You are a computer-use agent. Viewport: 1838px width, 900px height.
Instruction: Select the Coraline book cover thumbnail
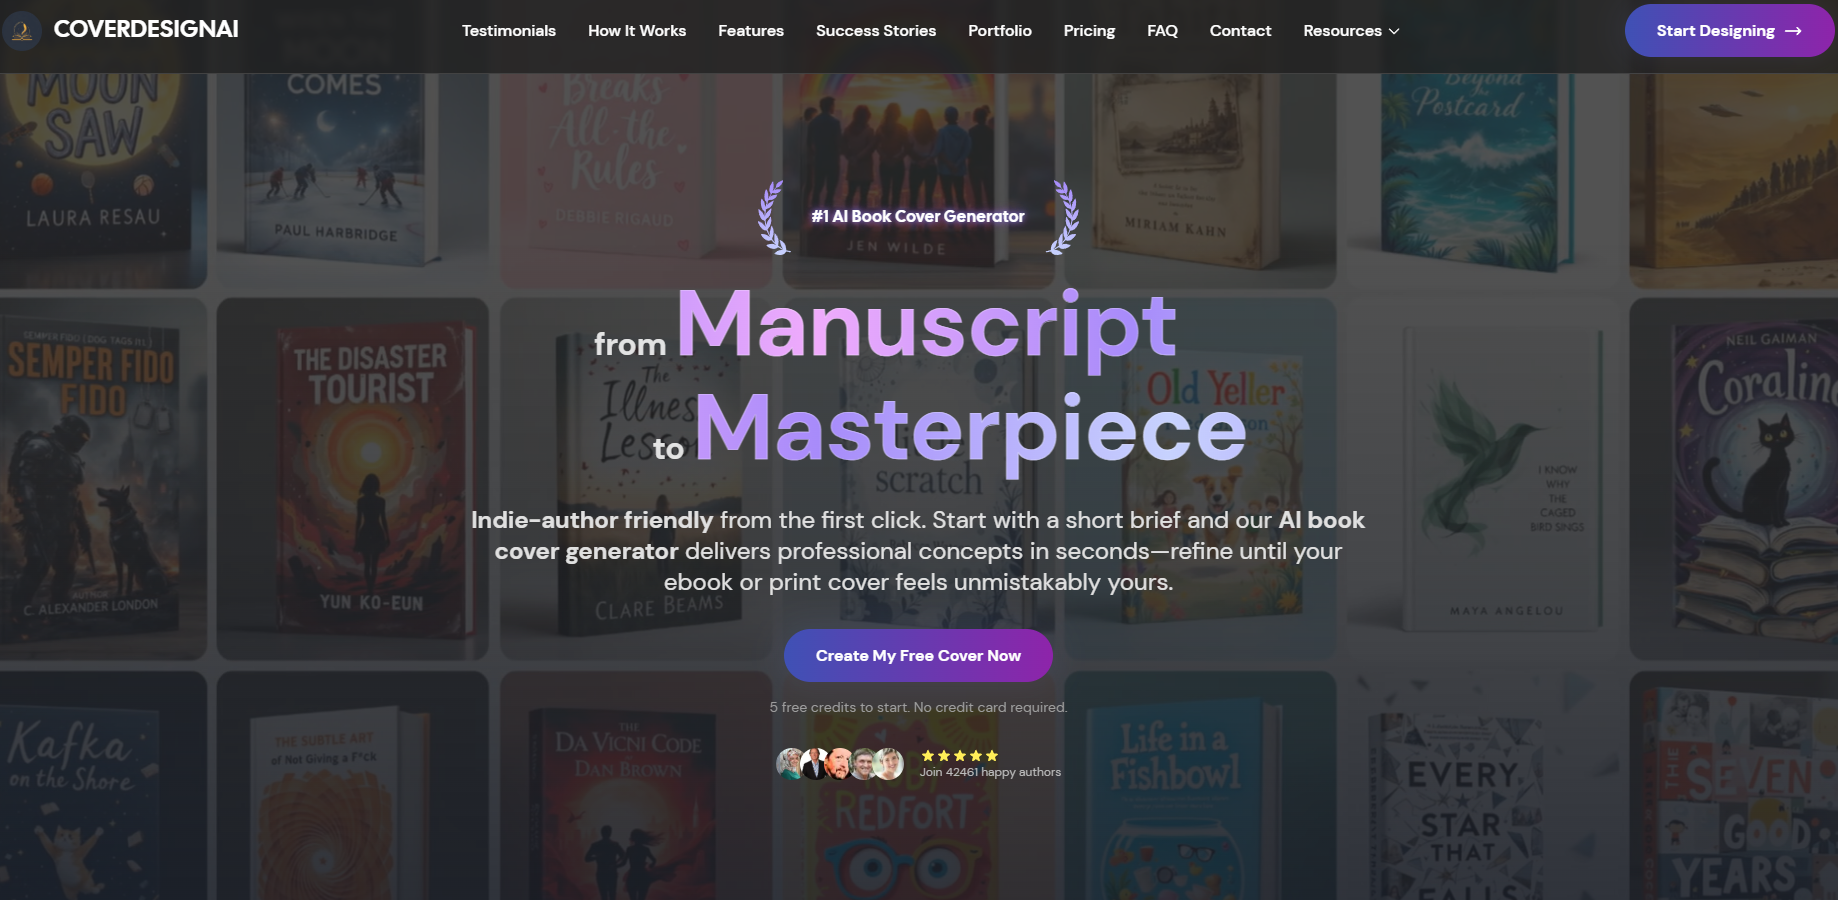pyautogui.click(x=1734, y=478)
